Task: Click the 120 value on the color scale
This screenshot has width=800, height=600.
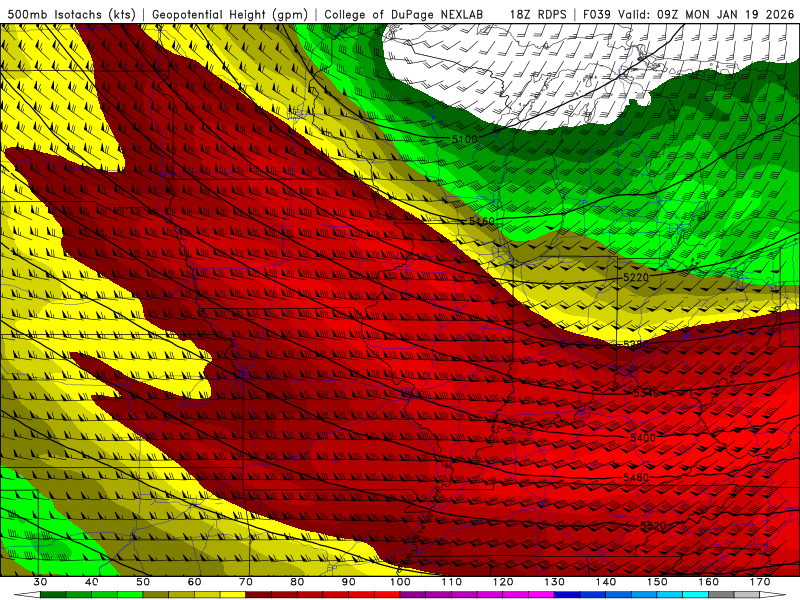Action: click(503, 582)
